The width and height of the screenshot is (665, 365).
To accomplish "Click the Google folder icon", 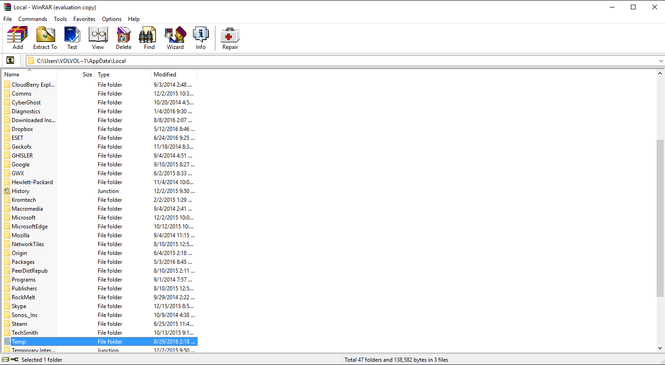I will (x=7, y=164).
